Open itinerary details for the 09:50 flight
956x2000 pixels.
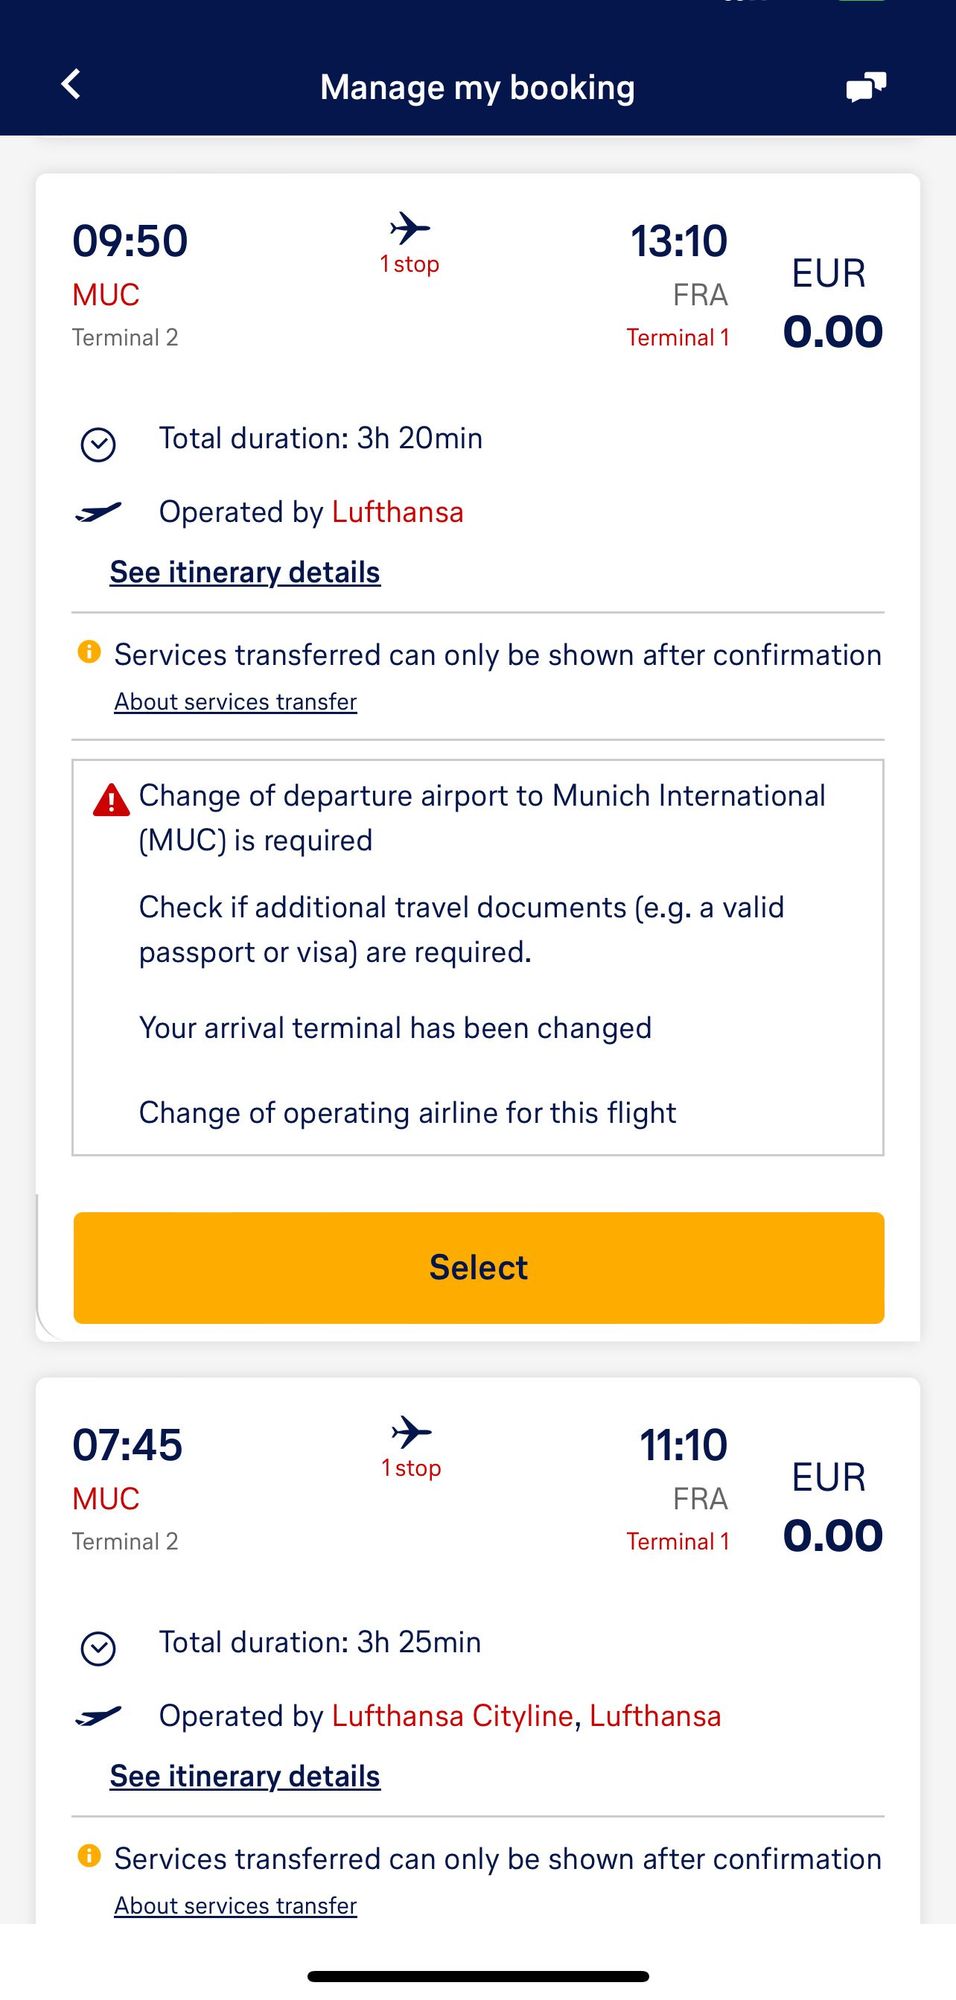coord(245,572)
